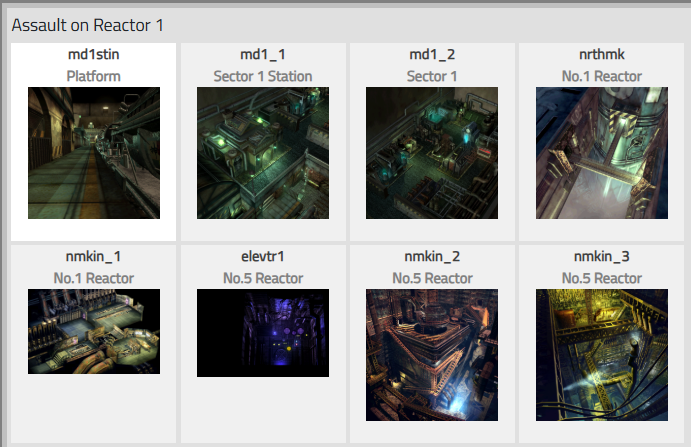The height and width of the screenshot is (447, 691).
Task: Click the nmkin_2 field name
Action: [x=432, y=257]
